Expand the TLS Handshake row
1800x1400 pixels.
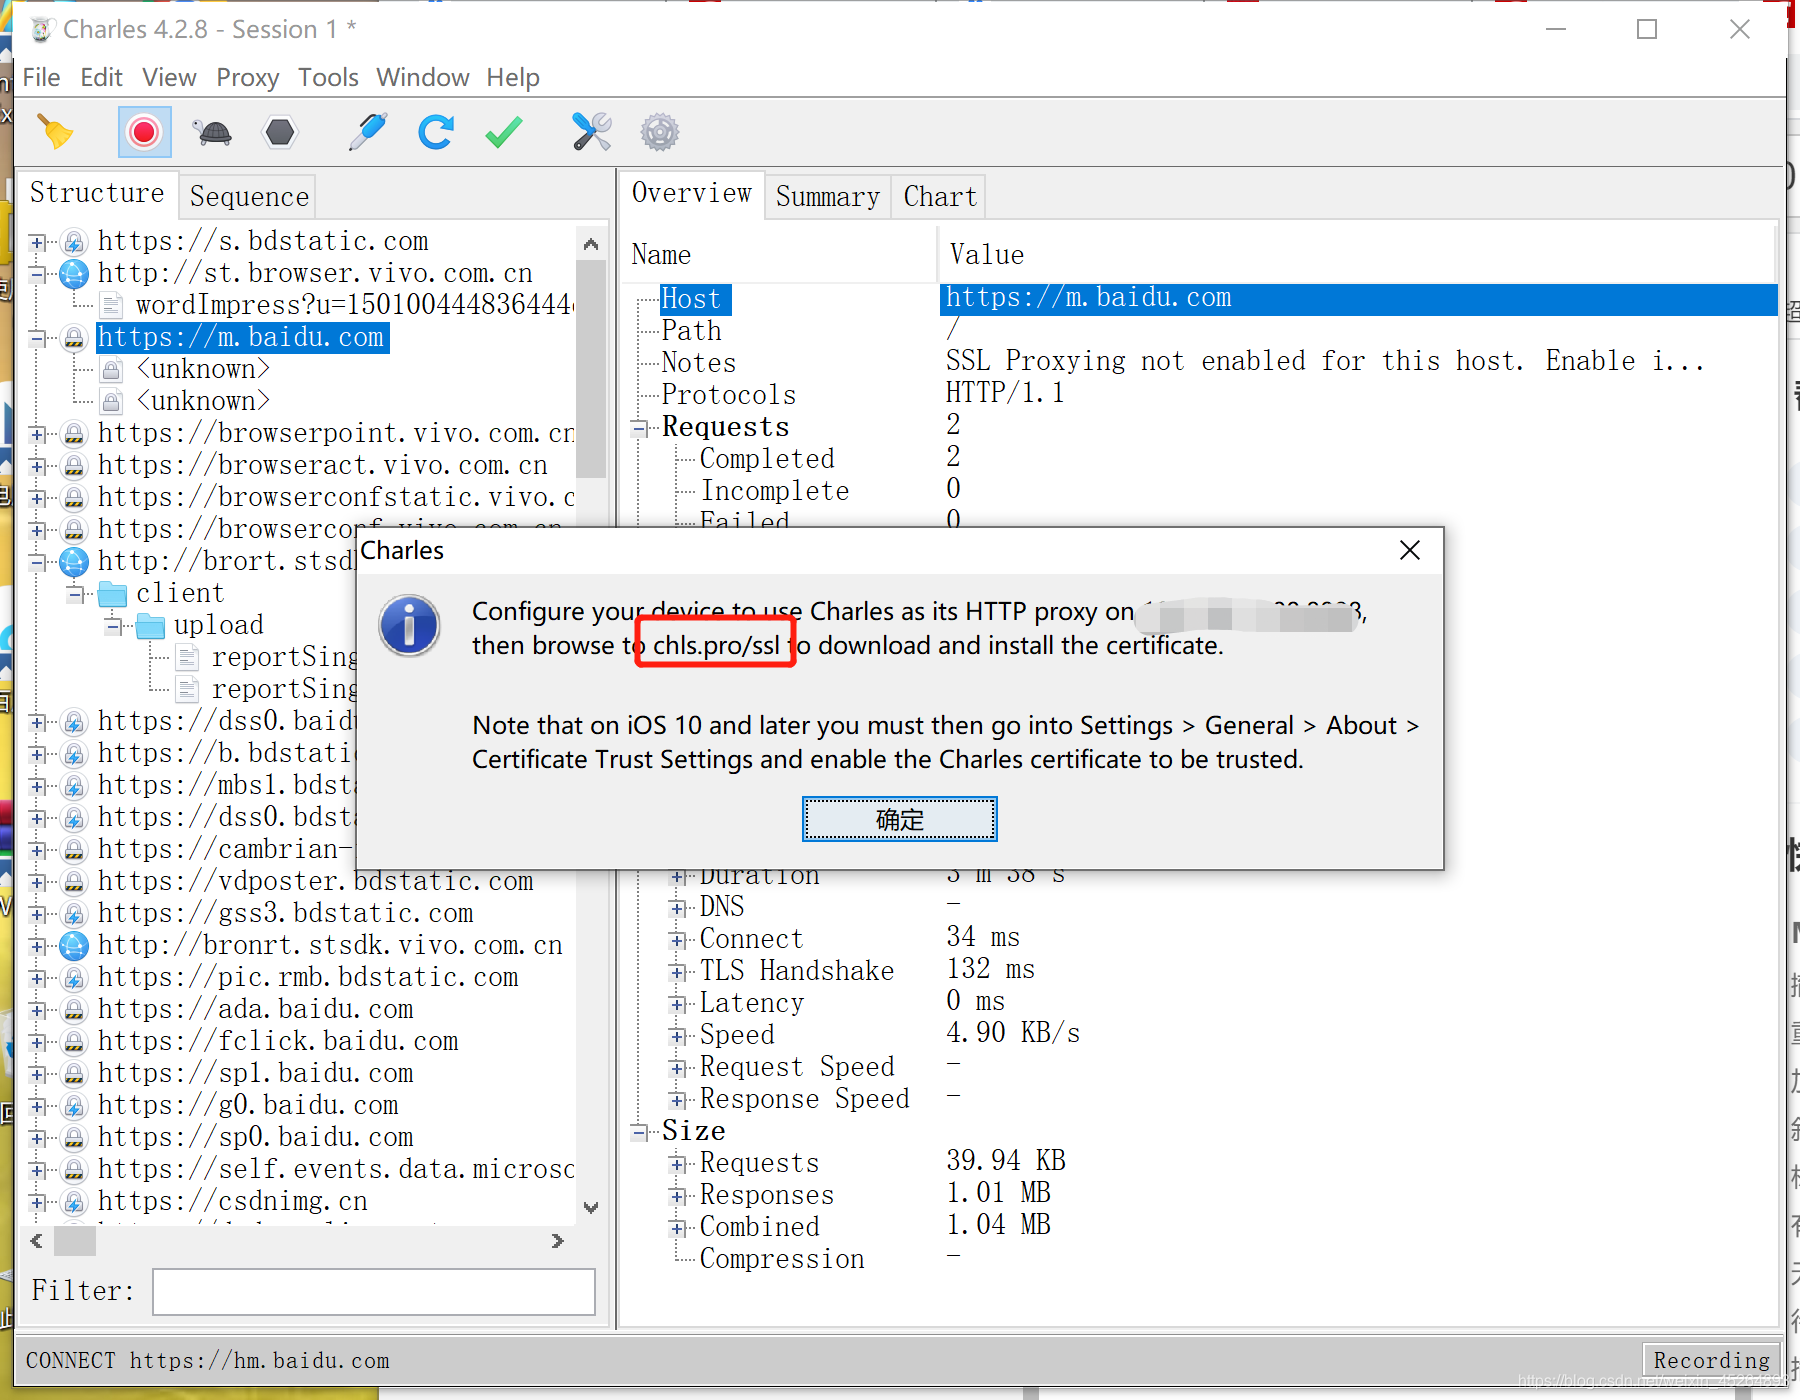[x=677, y=972]
